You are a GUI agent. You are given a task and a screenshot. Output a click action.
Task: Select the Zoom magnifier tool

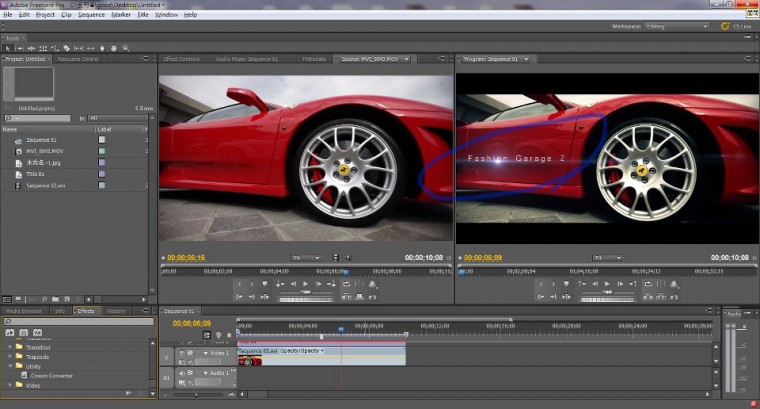127,47
